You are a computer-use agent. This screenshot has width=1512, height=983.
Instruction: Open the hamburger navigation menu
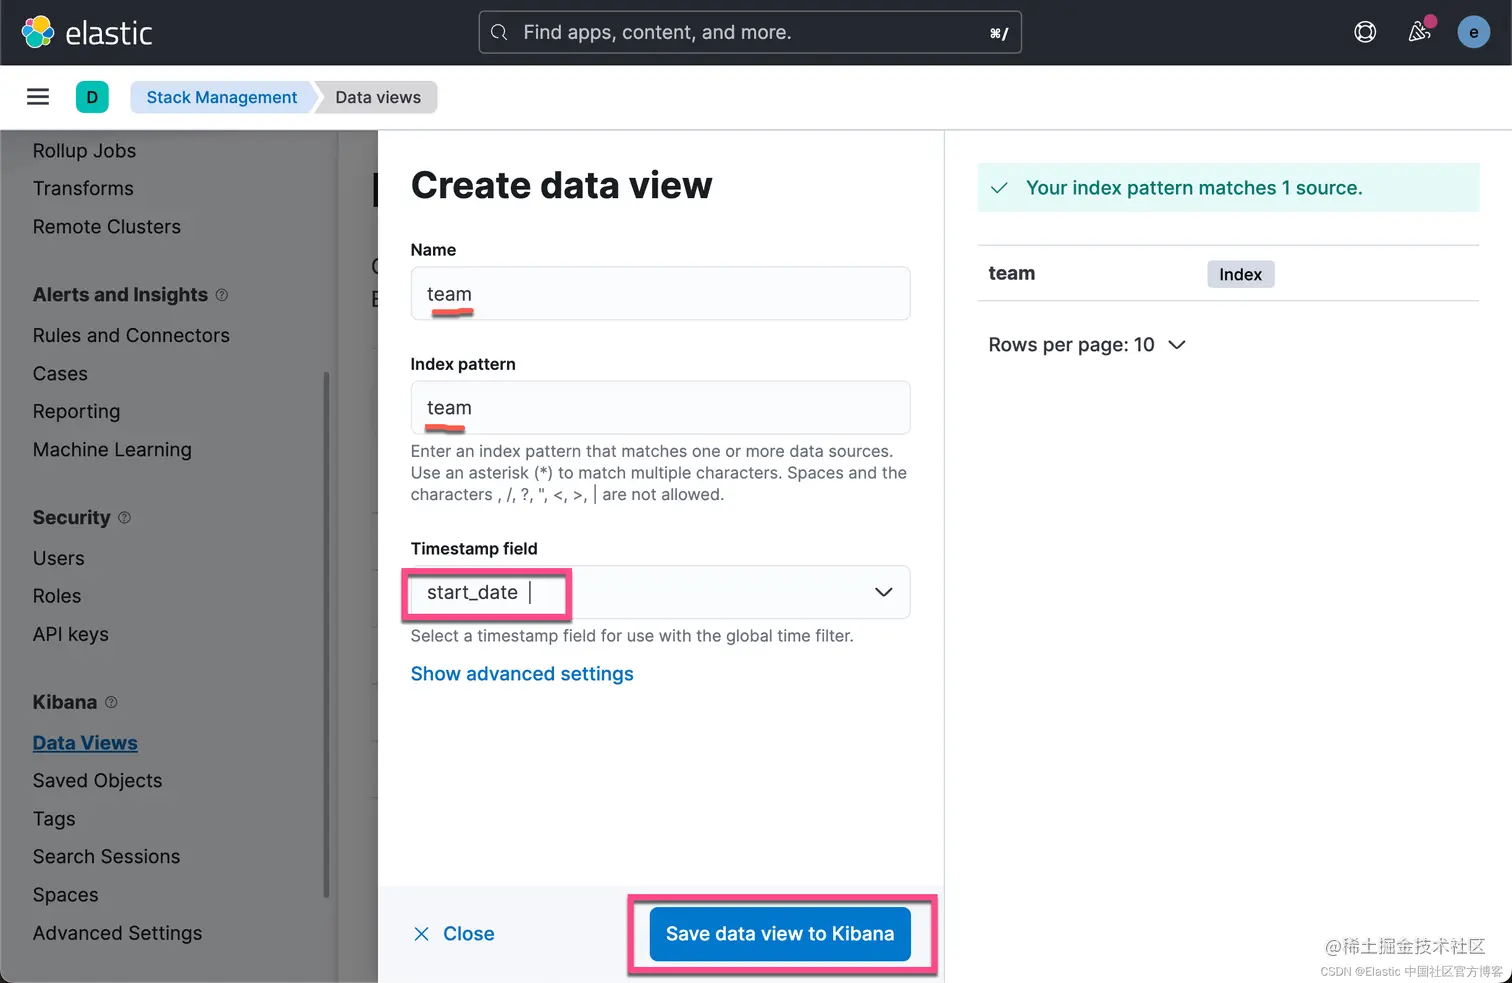pyautogui.click(x=38, y=97)
